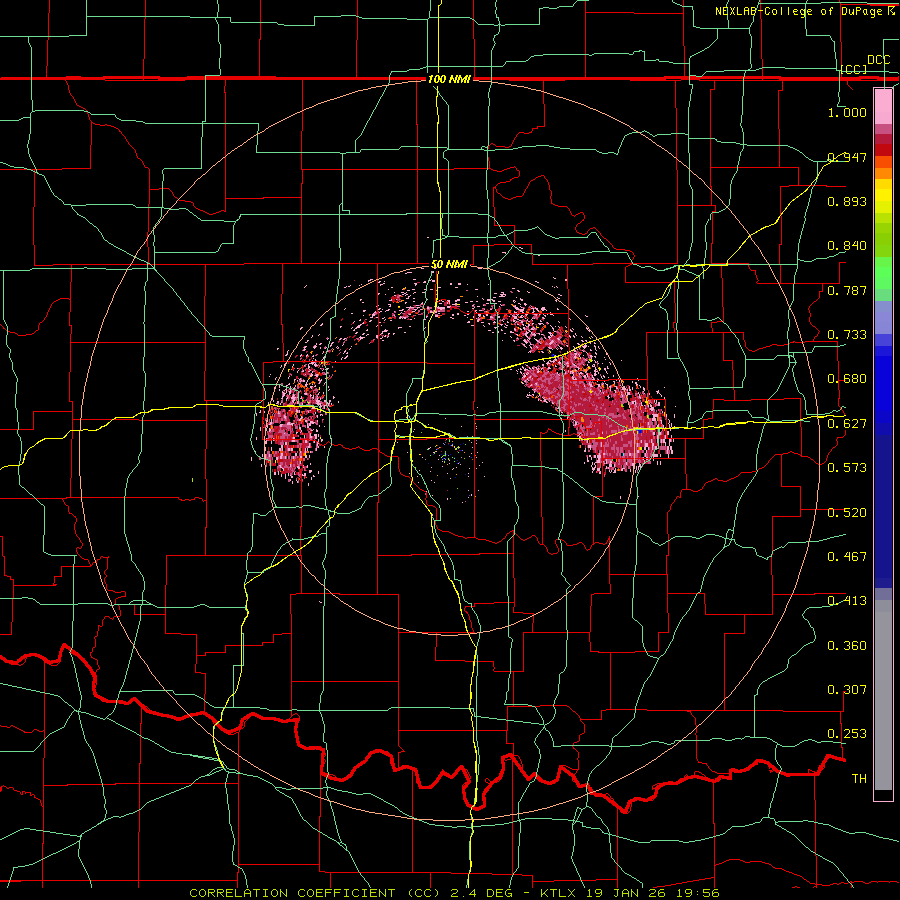Pick the light pink color bar segment
The height and width of the screenshot is (900, 900).
(x=883, y=106)
